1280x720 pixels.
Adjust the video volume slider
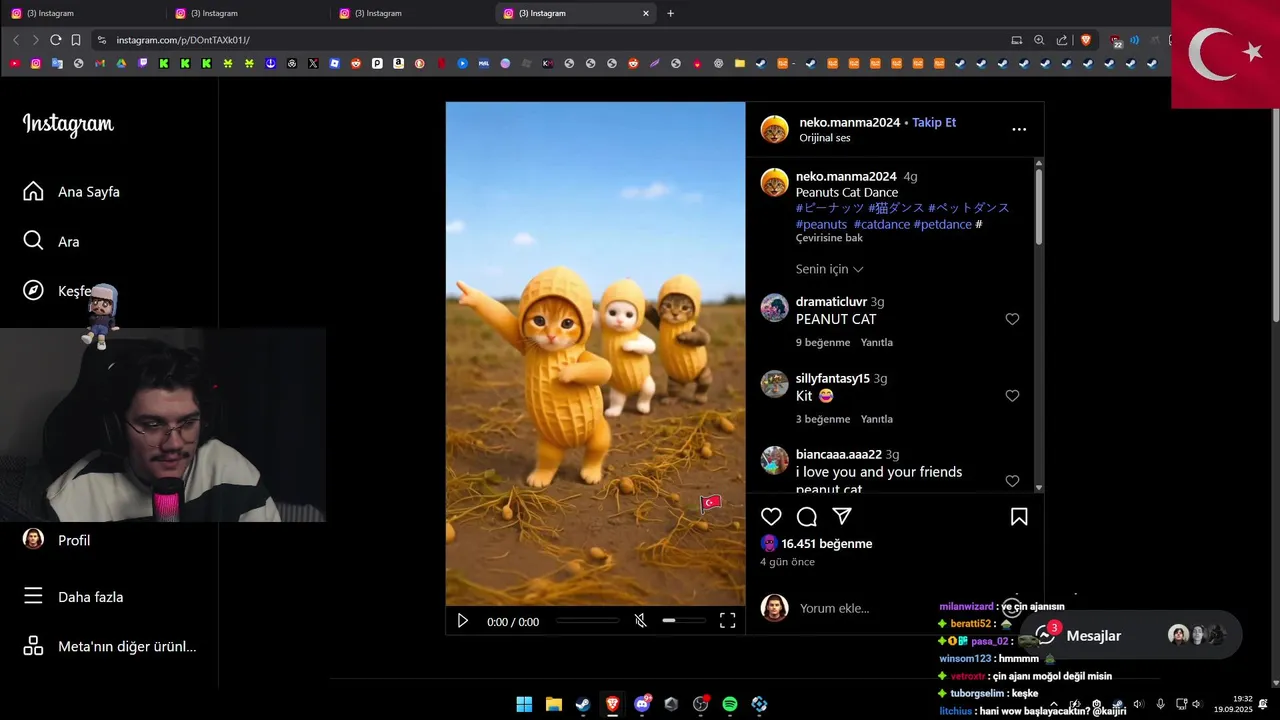684,621
